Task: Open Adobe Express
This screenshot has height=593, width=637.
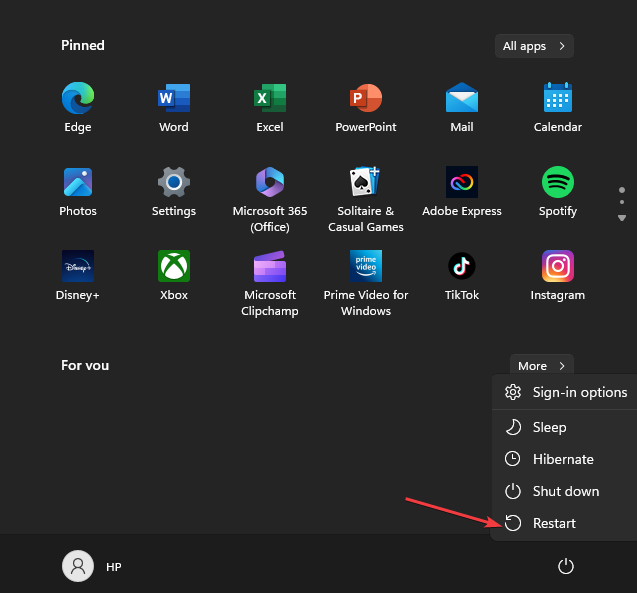Action: [x=462, y=191]
